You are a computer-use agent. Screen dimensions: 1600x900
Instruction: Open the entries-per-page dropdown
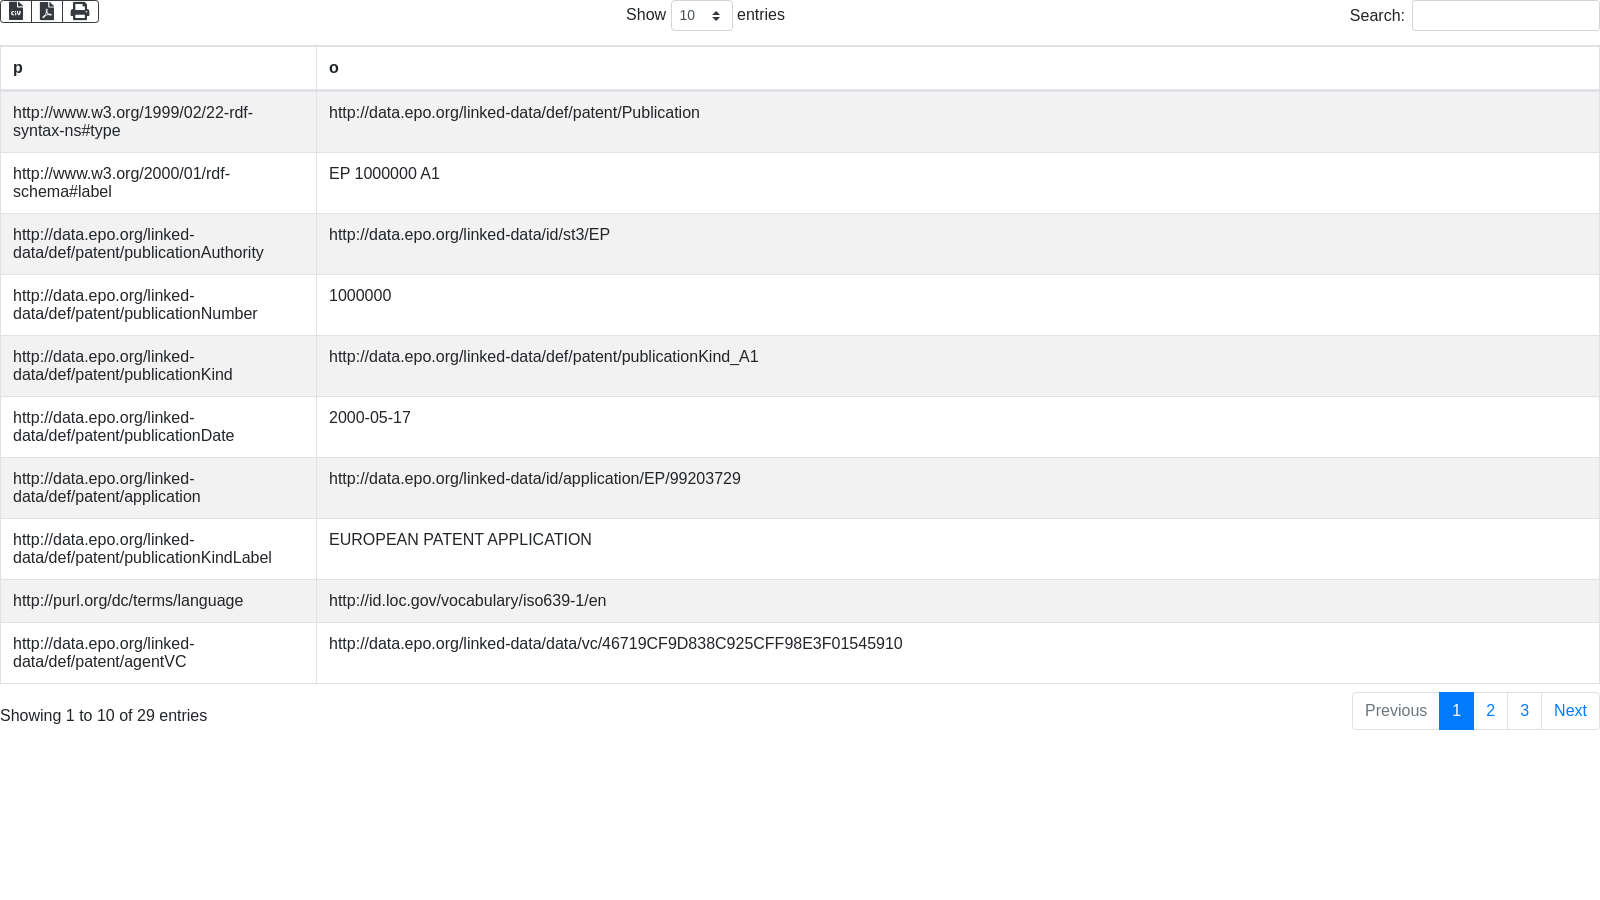click(x=701, y=16)
